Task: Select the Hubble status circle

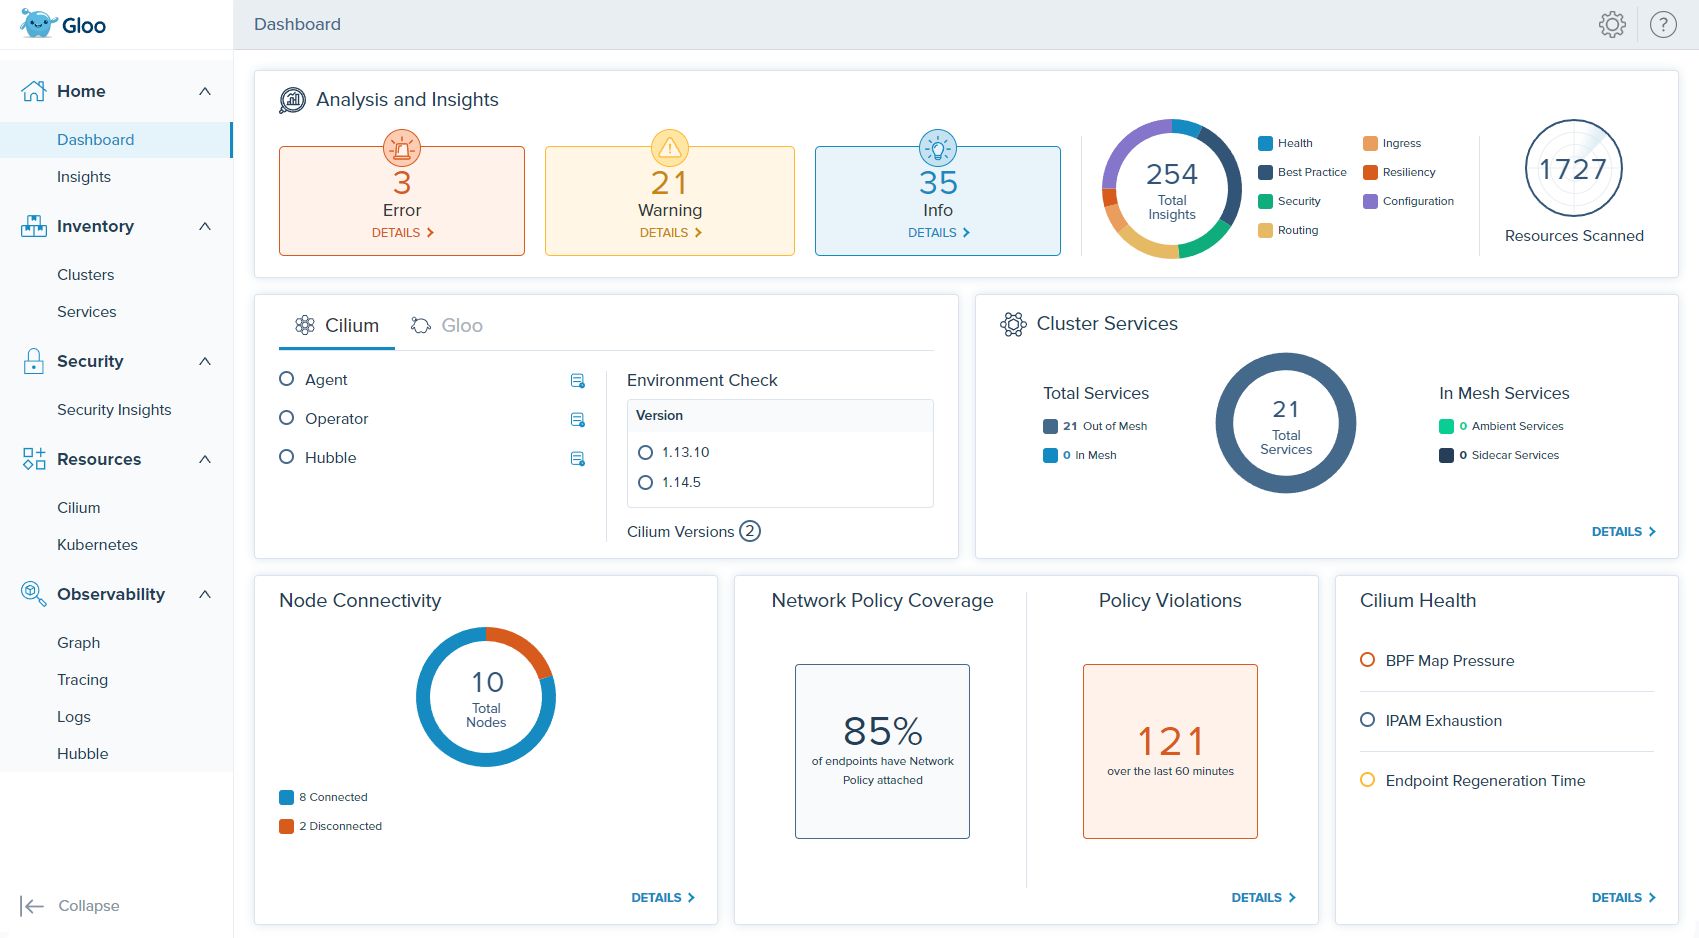Action: (x=287, y=457)
